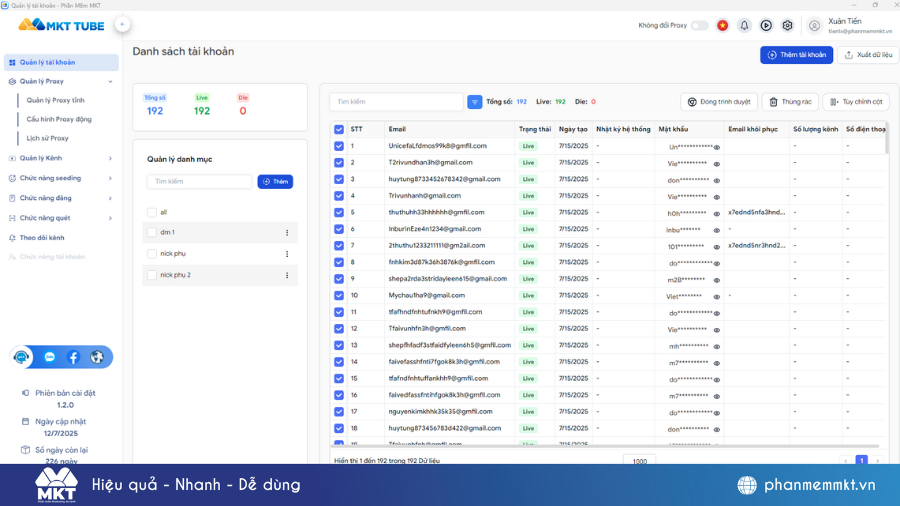900x506 pixels.
Task: Click the Vietnam flag language icon
Action: coord(722,26)
